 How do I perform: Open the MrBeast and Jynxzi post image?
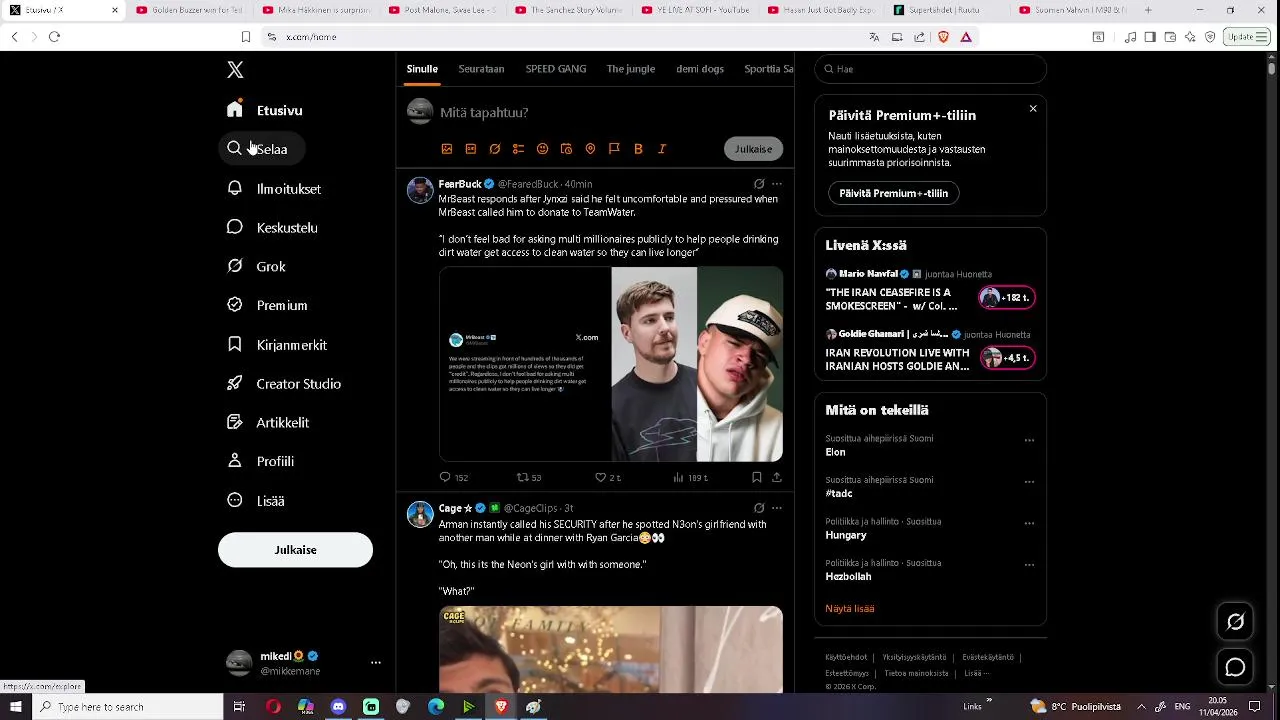pos(611,364)
